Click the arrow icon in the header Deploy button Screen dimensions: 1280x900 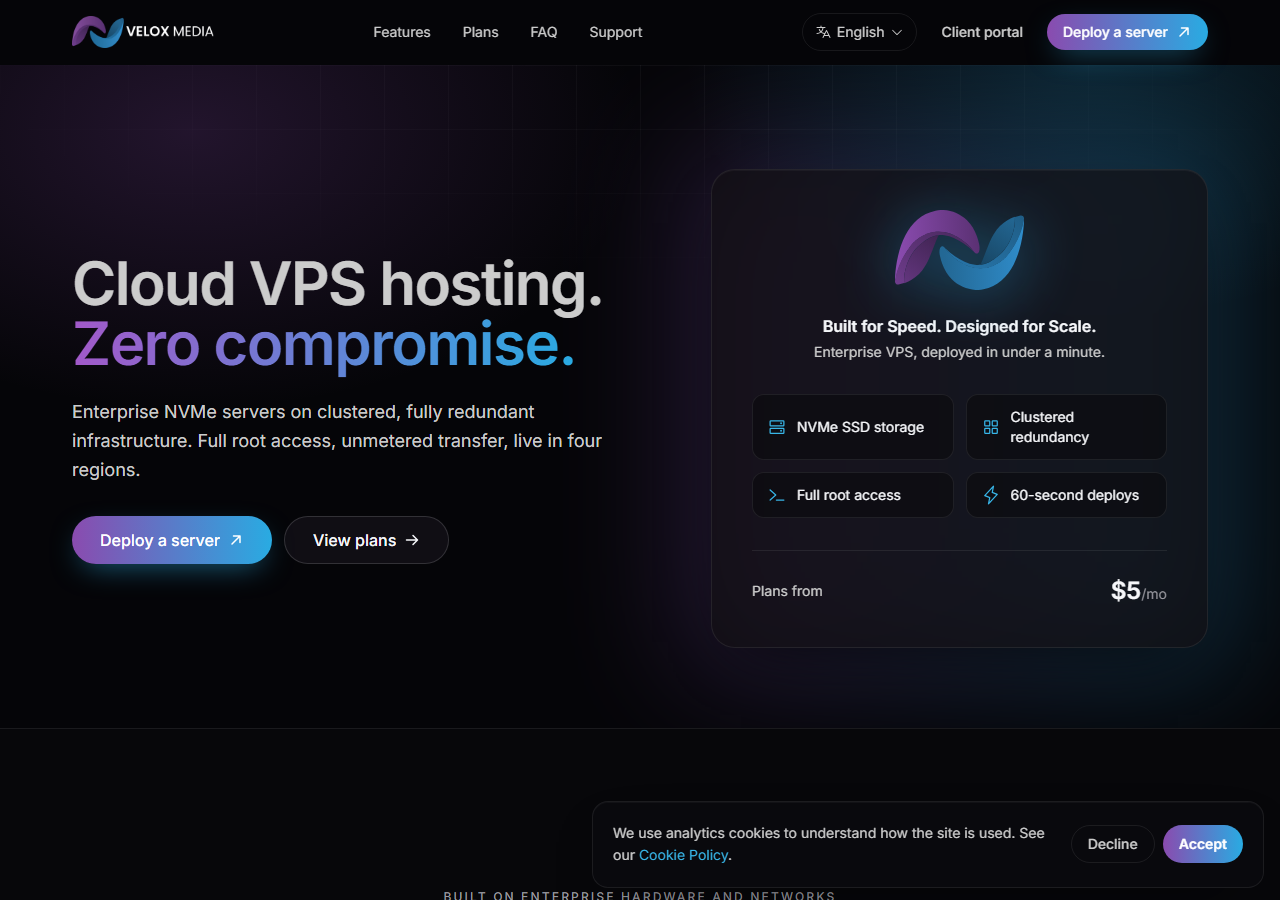1184,32
